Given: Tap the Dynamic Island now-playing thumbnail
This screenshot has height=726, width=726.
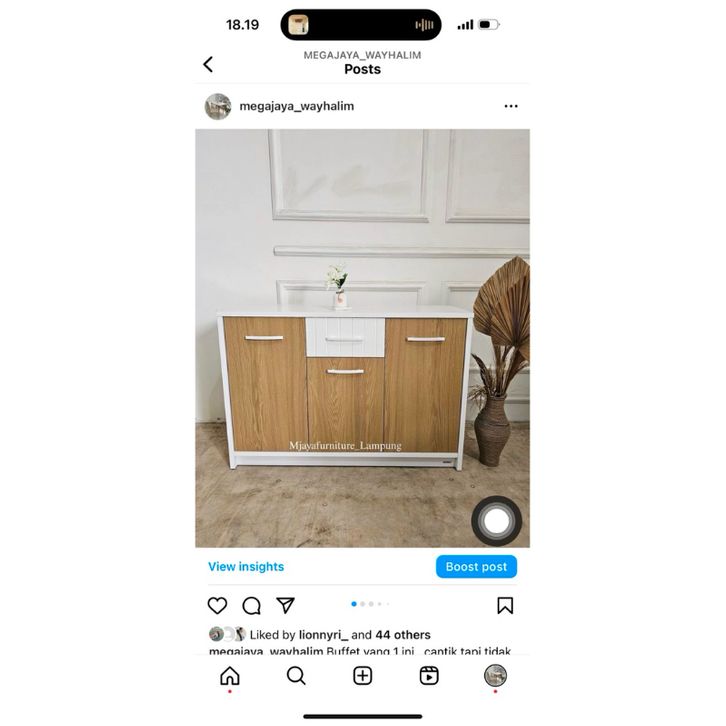Looking at the screenshot, I should click(298, 25).
